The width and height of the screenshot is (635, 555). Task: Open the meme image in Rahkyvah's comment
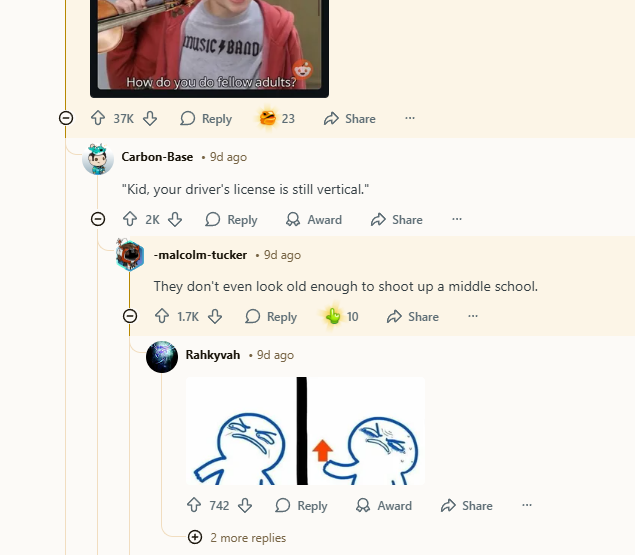click(x=305, y=430)
